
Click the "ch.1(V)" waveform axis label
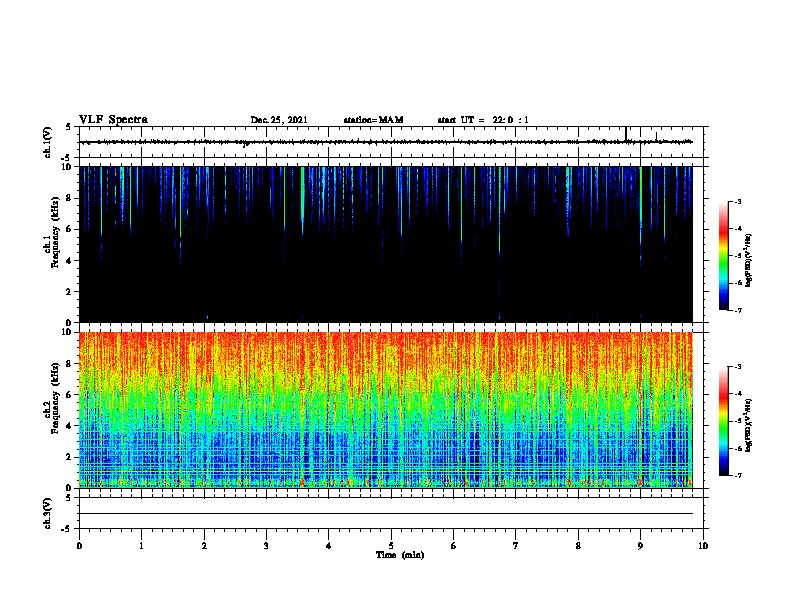pyautogui.click(x=48, y=142)
